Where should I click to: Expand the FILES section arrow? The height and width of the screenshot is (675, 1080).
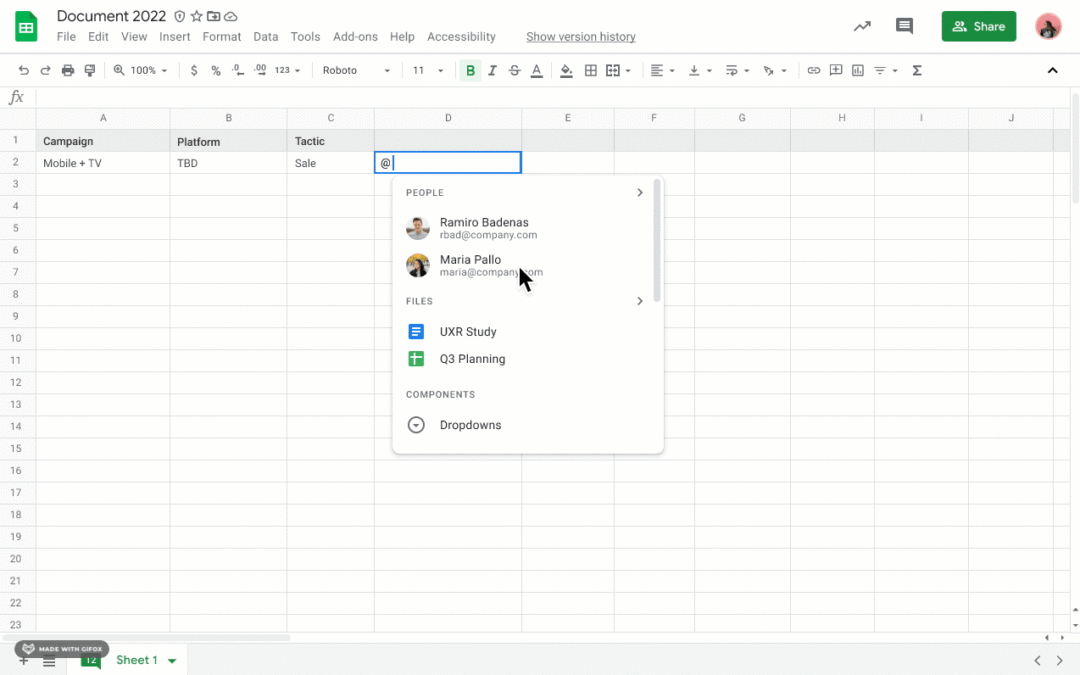click(639, 301)
